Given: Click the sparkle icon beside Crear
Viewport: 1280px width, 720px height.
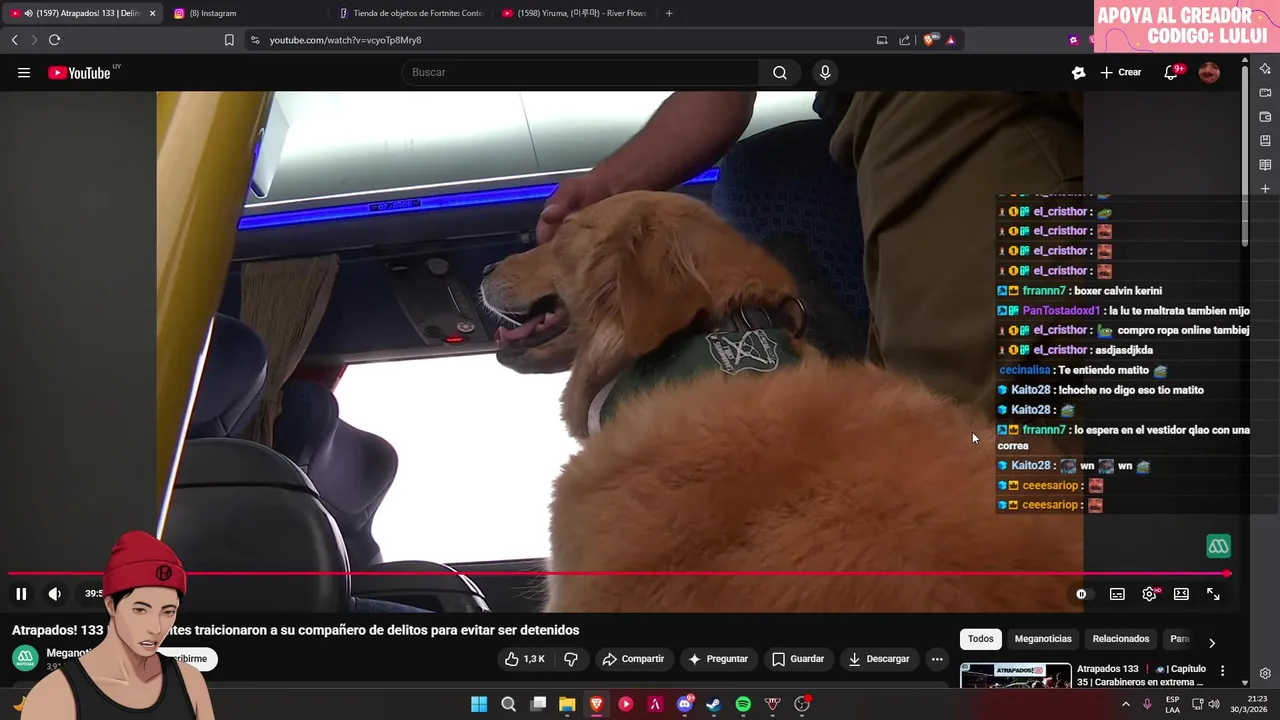Looking at the screenshot, I should [1078, 72].
